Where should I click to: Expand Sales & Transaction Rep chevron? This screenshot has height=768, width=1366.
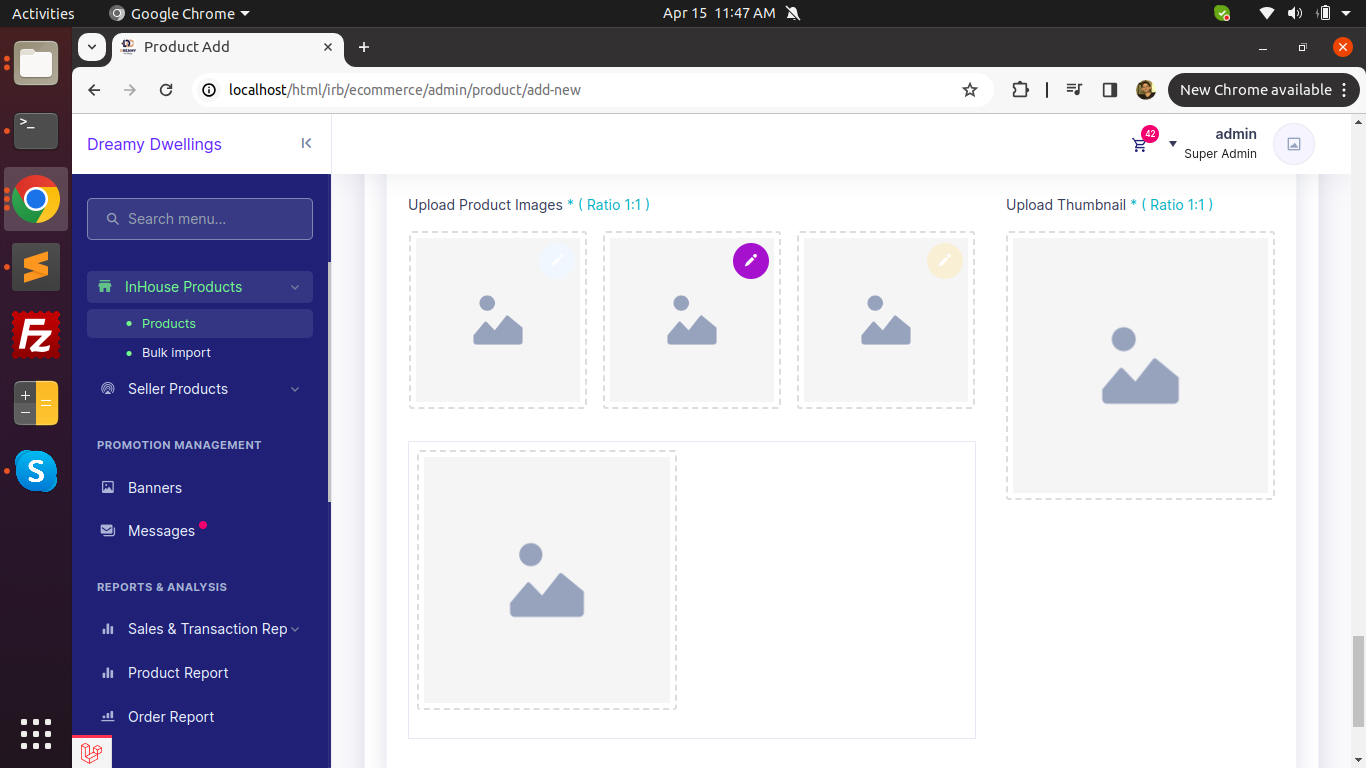(x=295, y=629)
